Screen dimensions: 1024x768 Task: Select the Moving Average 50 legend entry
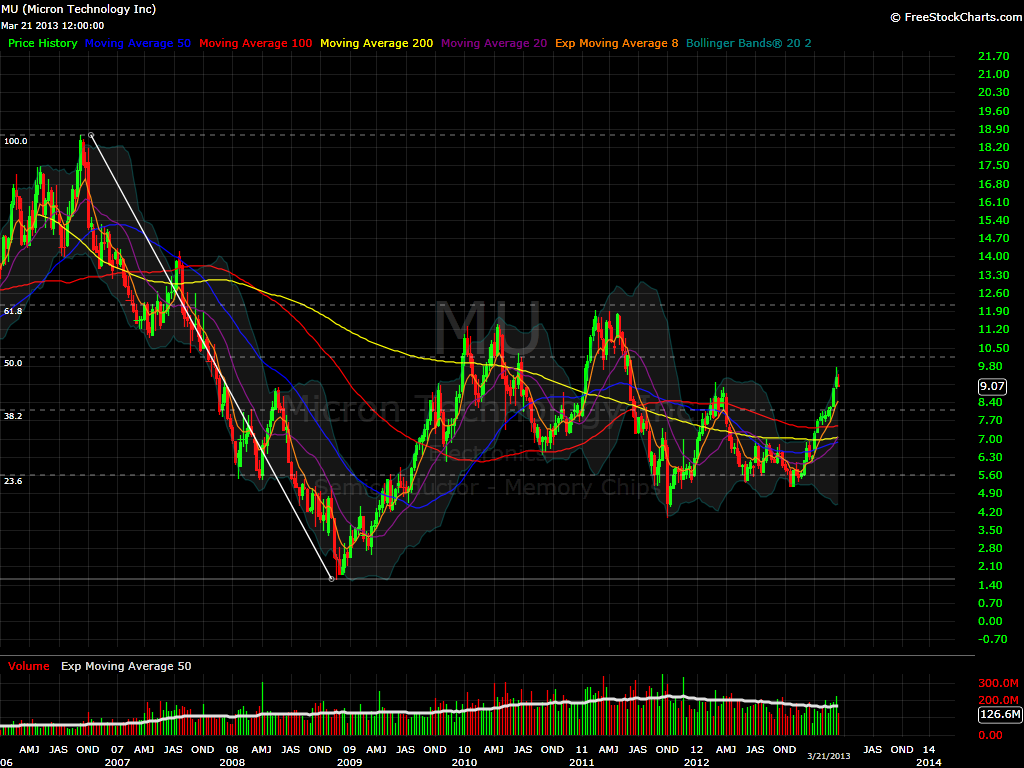pos(138,43)
